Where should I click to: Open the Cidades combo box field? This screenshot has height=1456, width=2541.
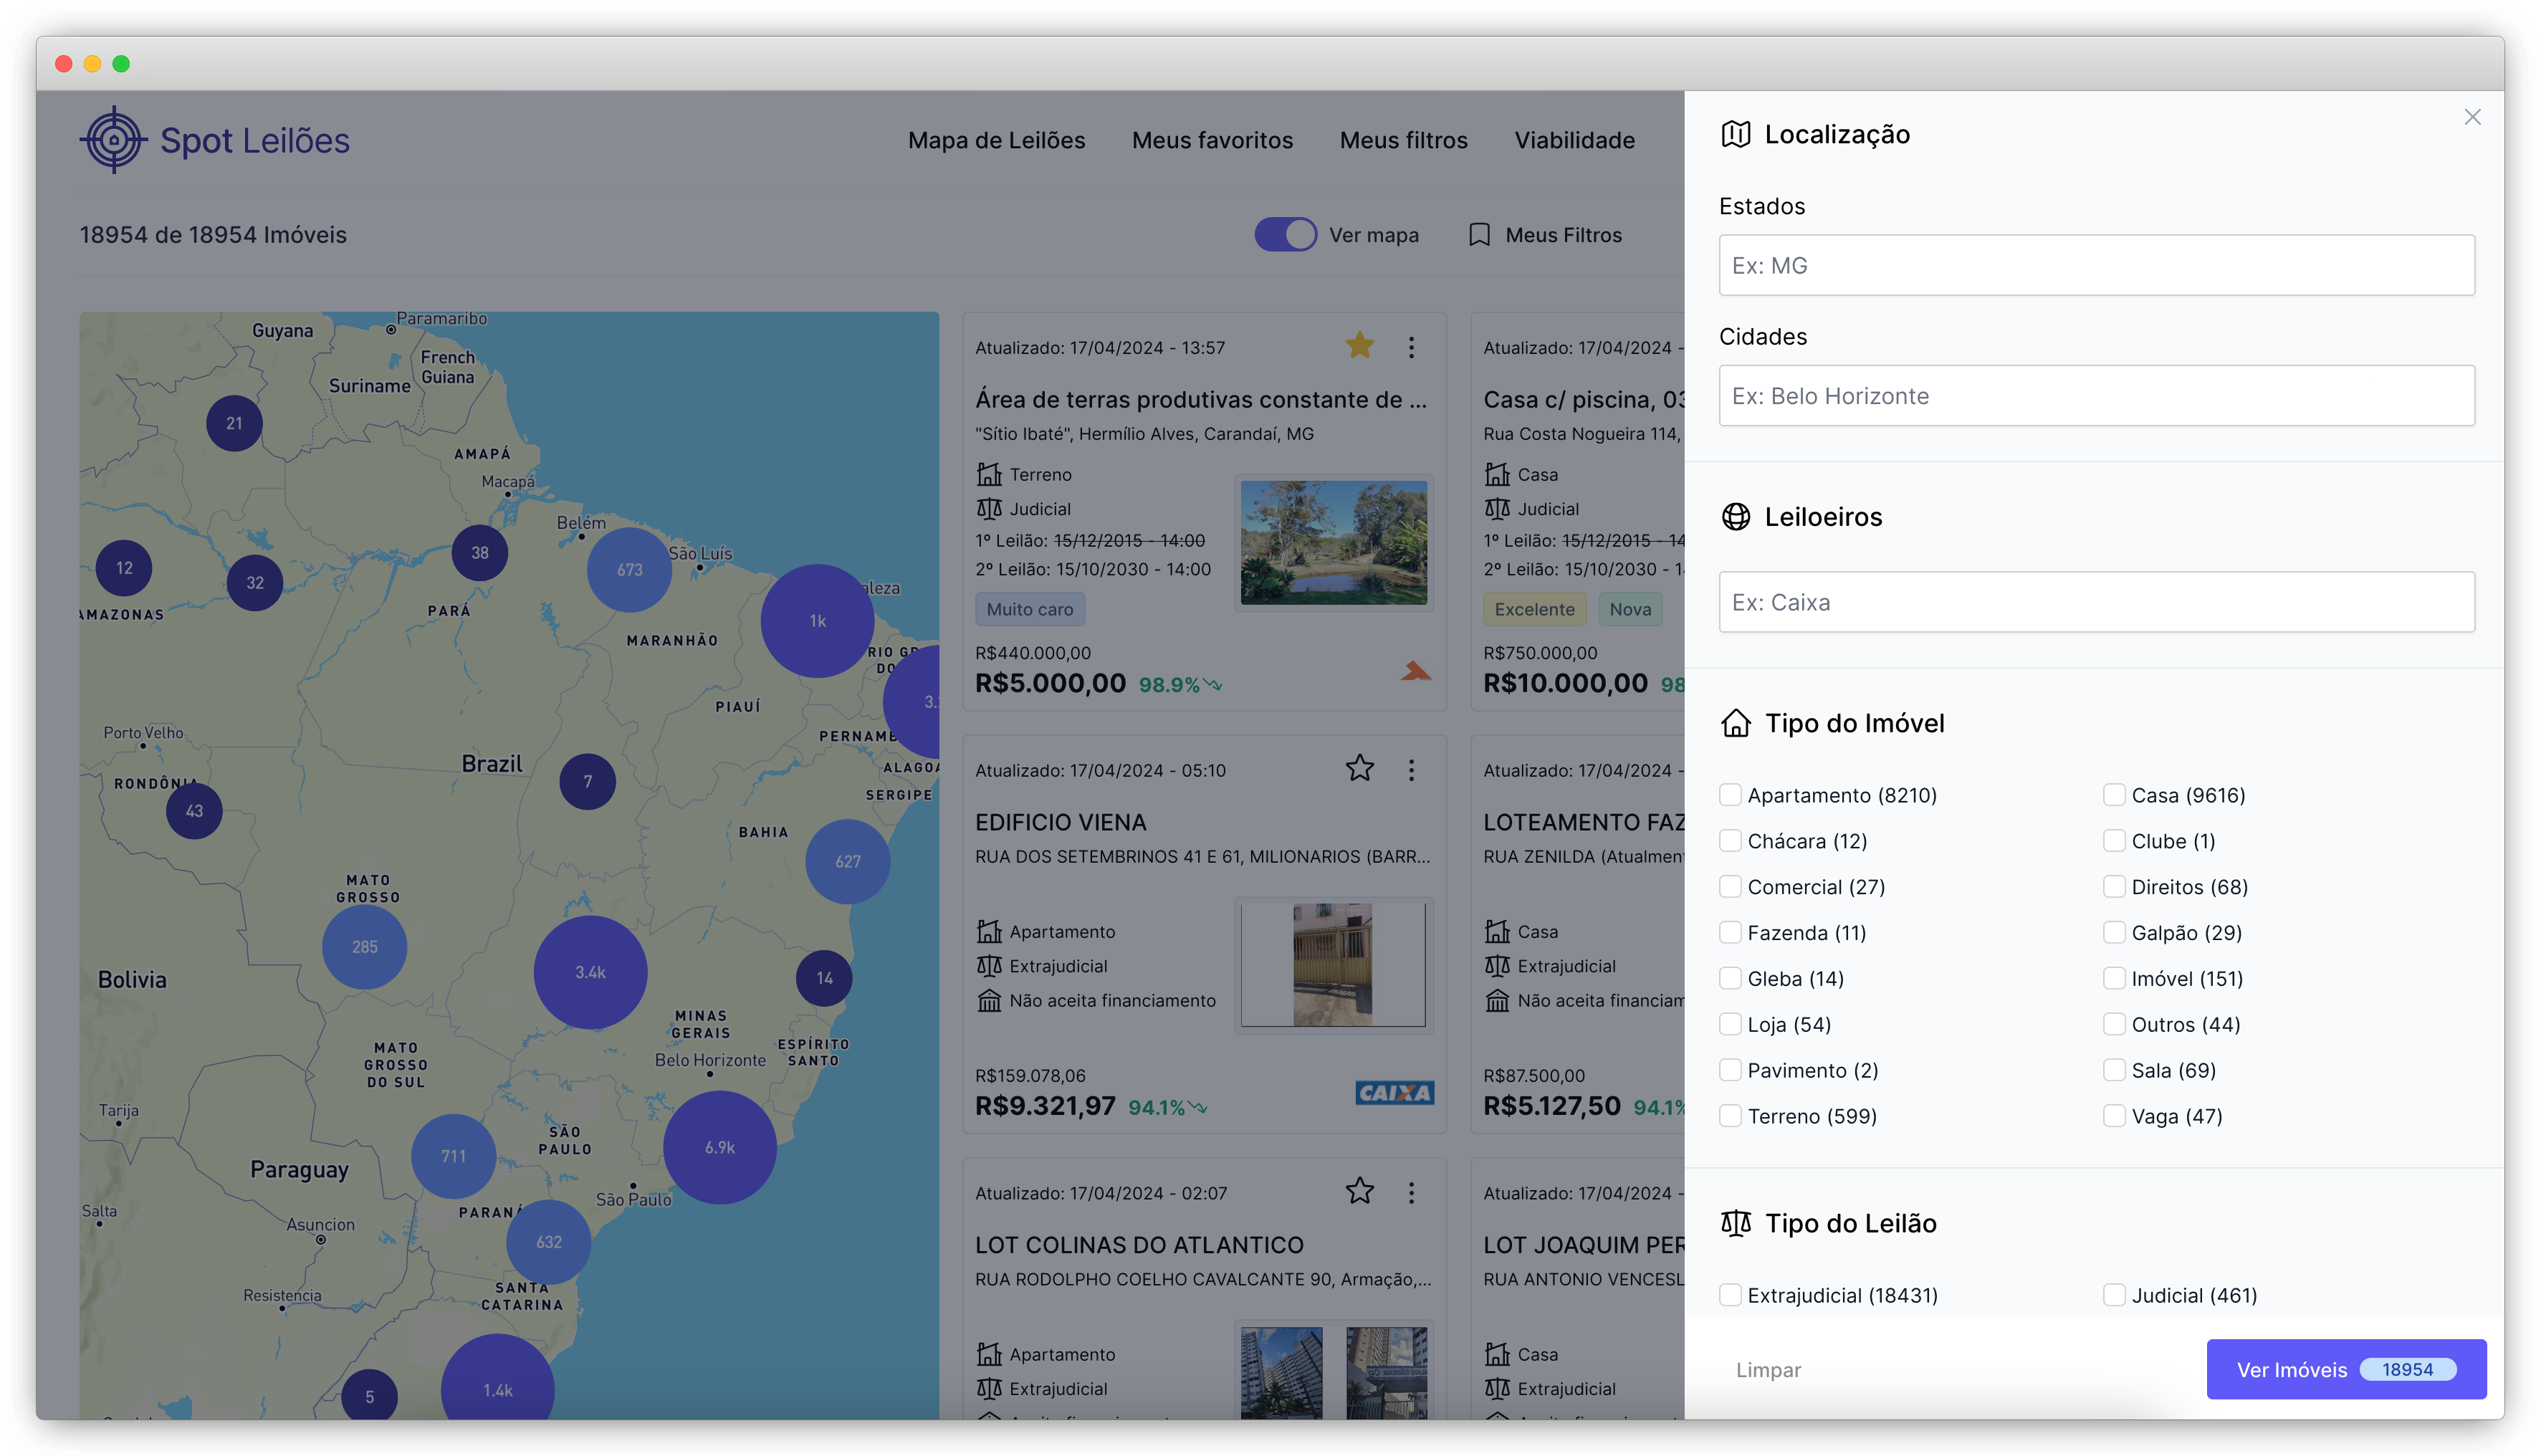[x=2096, y=396]
